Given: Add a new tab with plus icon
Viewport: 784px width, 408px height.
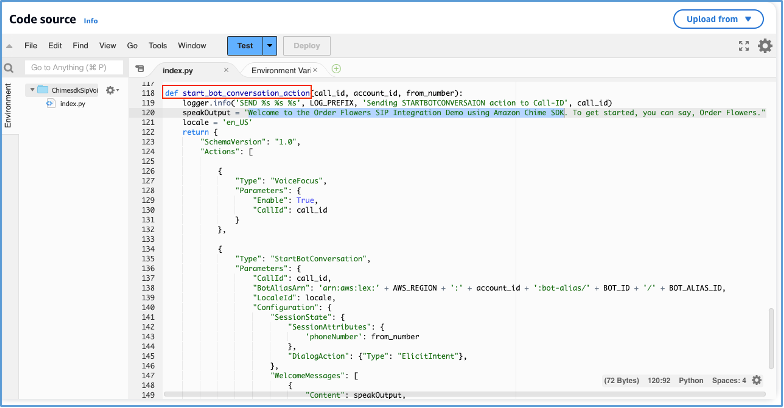Looking at the screenshot, I should click(x=336, y=69).
